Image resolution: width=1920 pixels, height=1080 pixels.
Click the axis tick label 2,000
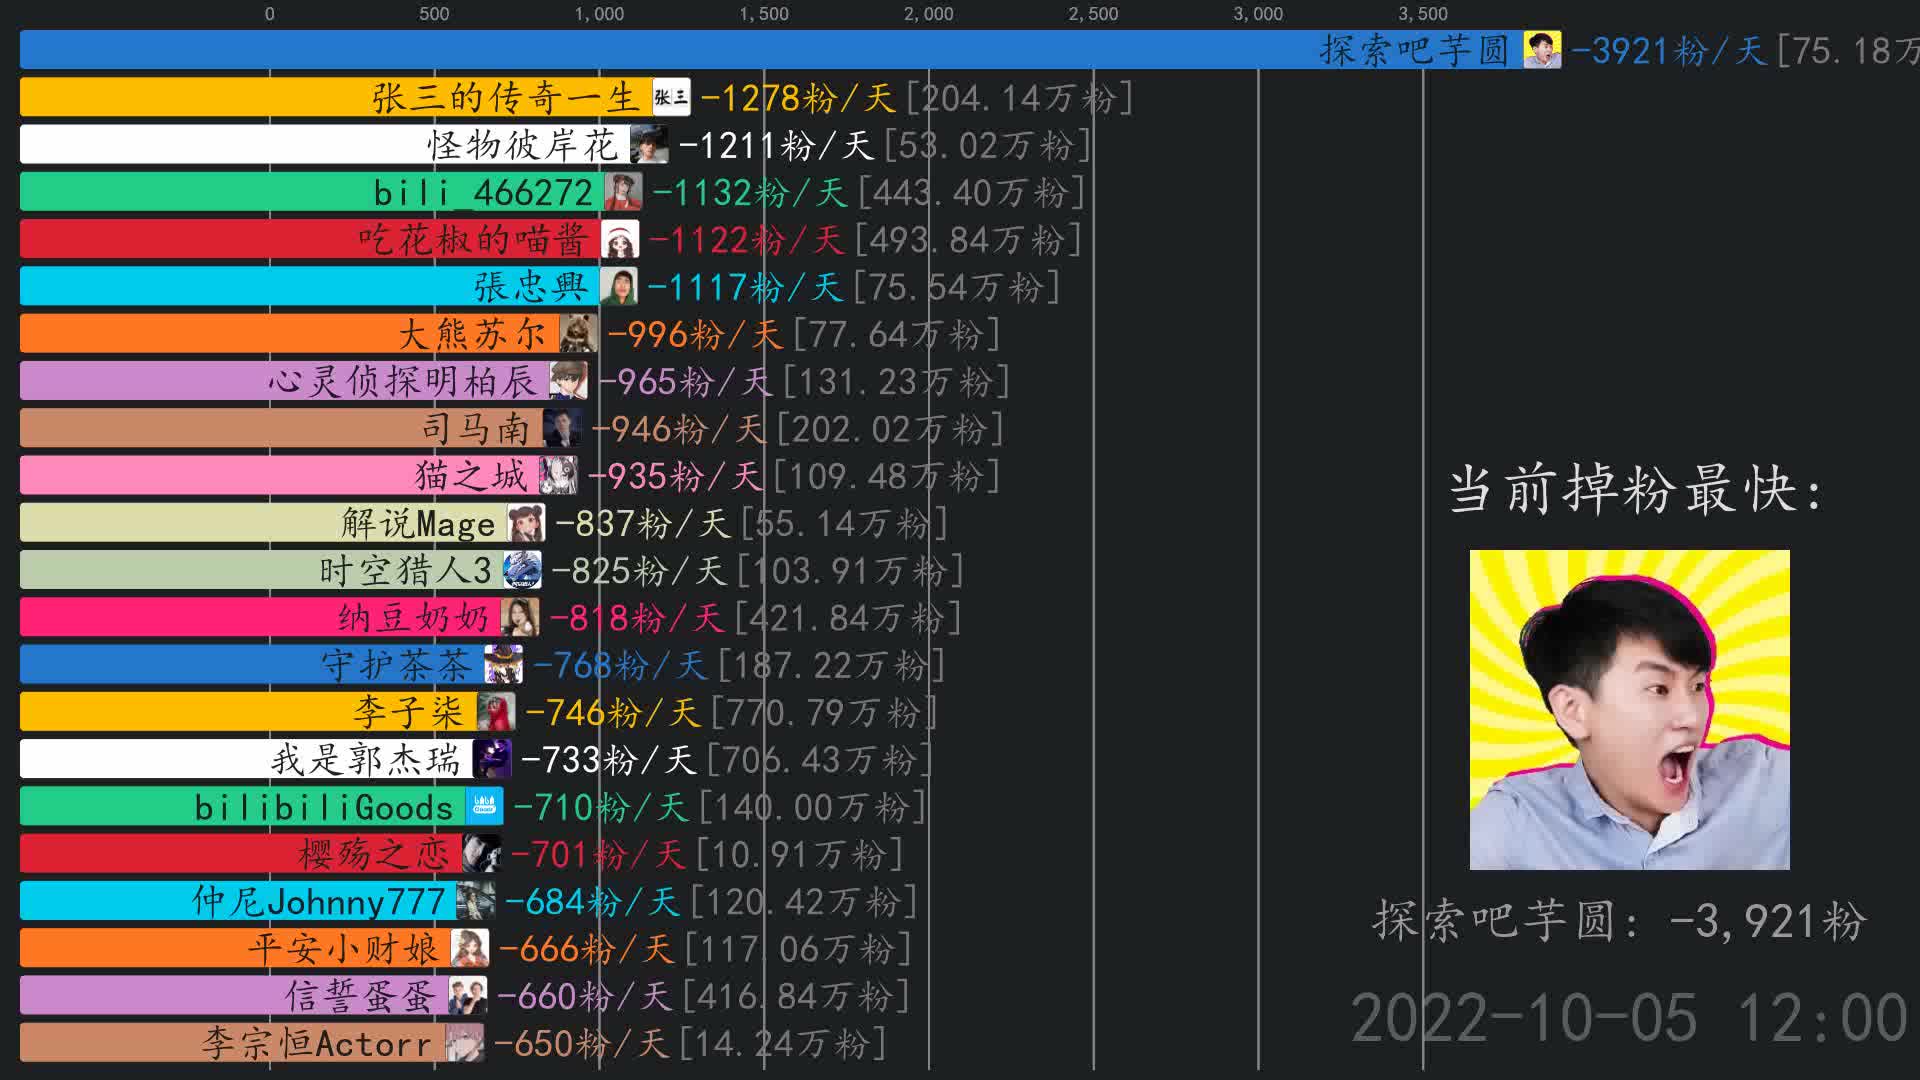pyautogui.click(x=928, y=14)
